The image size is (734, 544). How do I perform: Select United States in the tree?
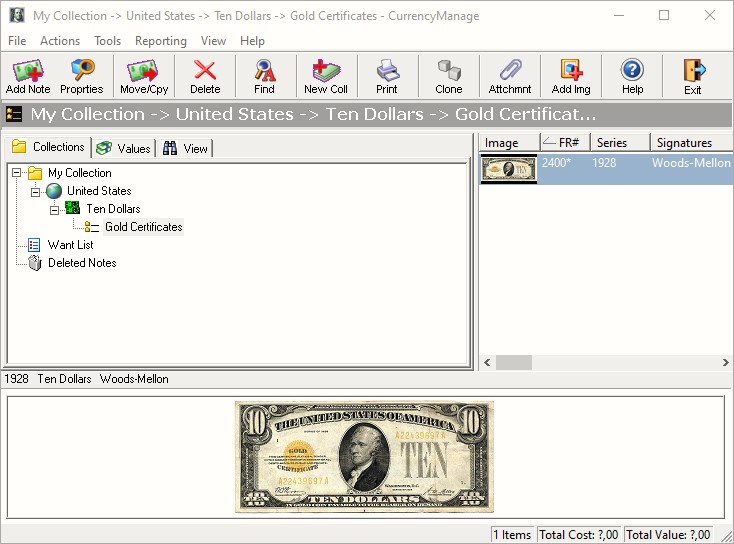[x=99, y=191]
